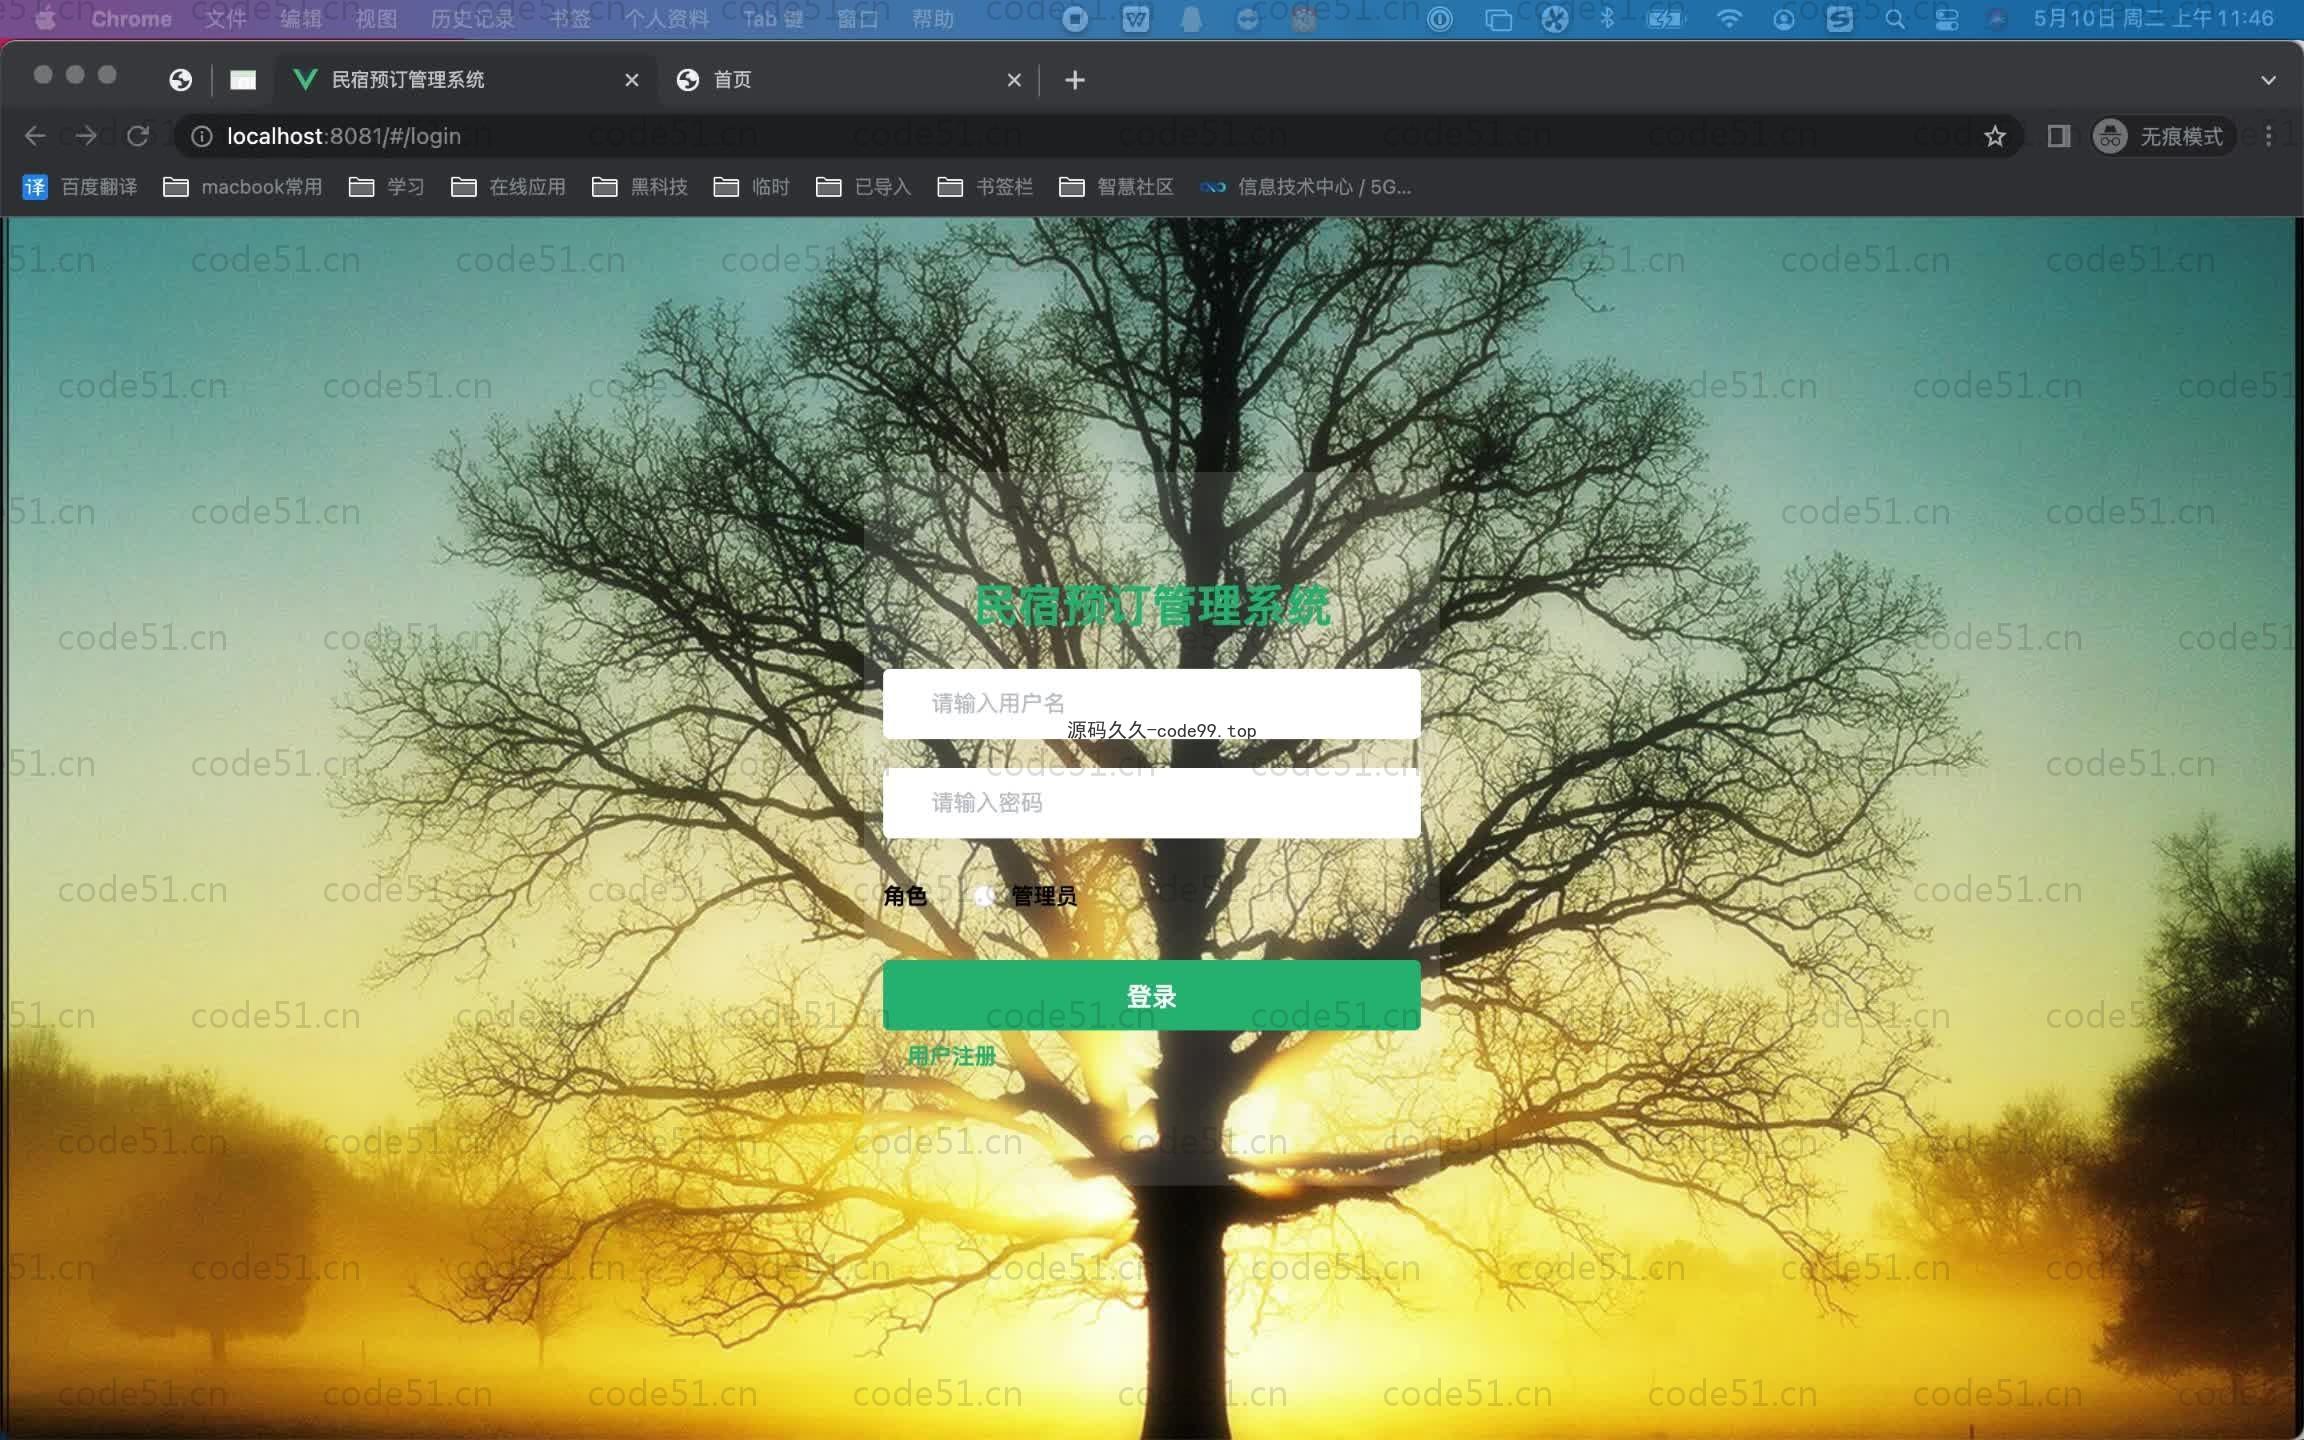
Task: Open the 个人资料 menu
Action: pyautogui.click(x=667, y=19)
